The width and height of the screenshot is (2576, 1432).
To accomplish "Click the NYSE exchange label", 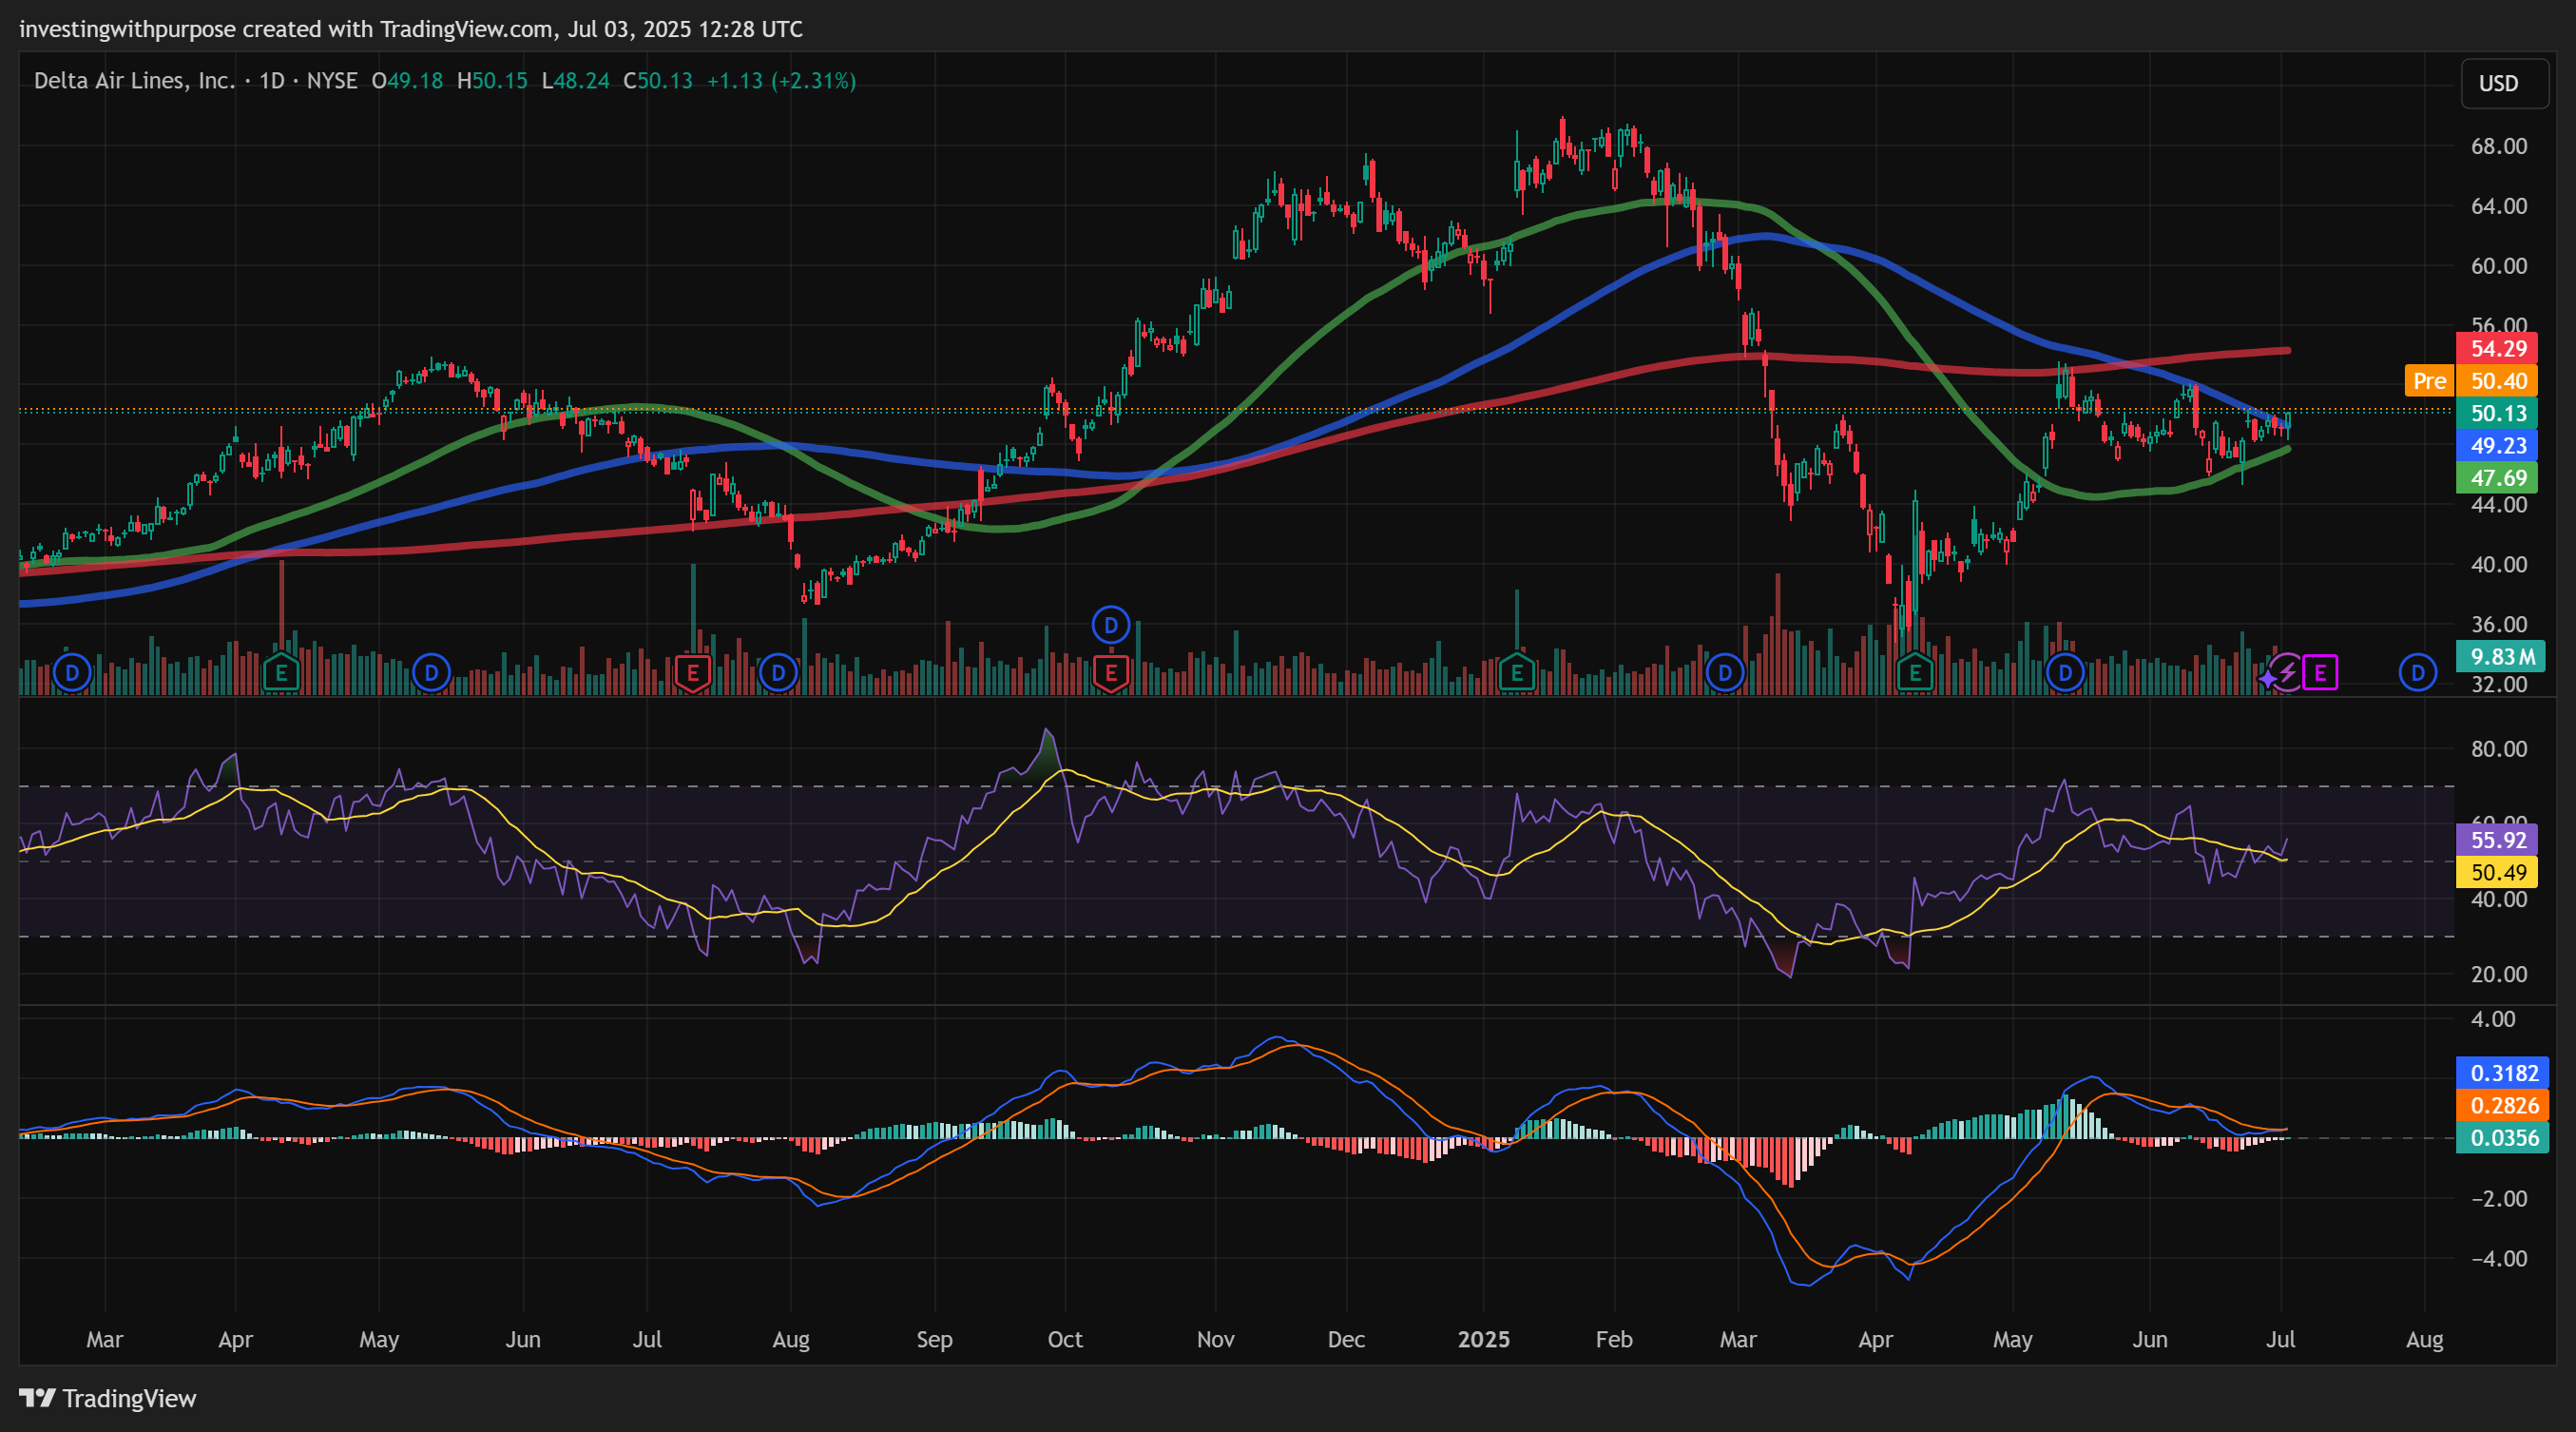I will tap(332, 81).
